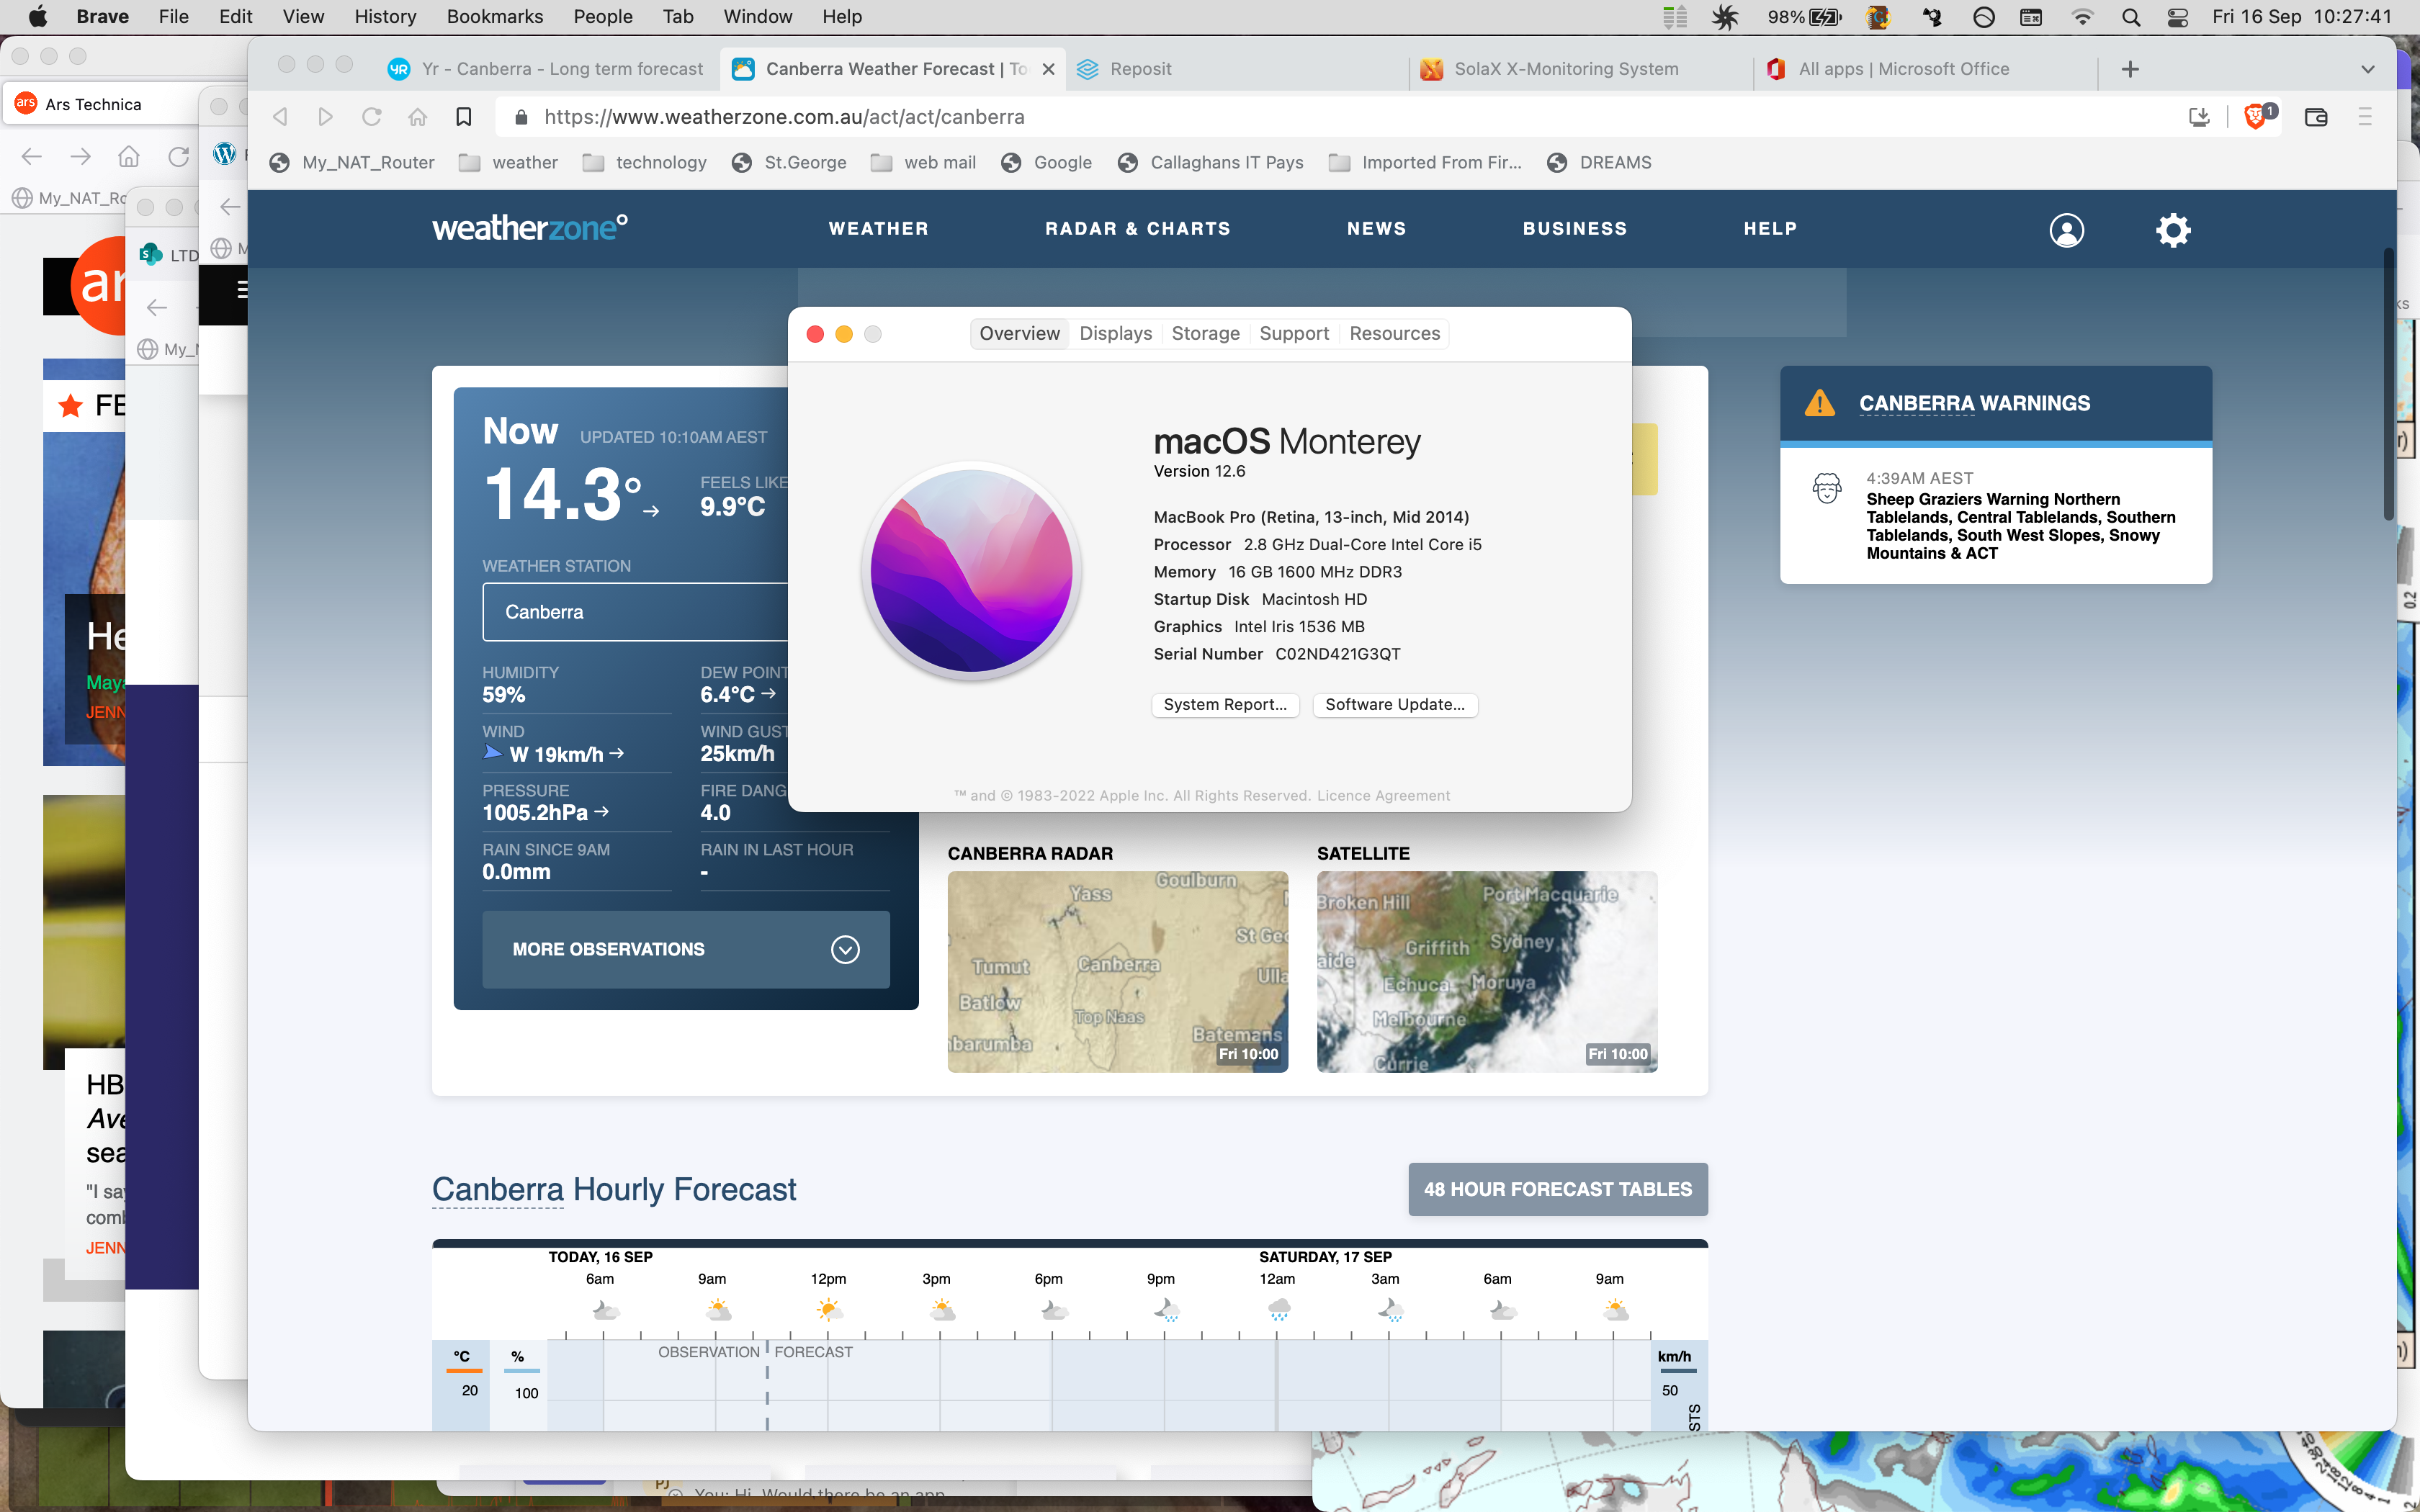Click the Brave wallet icon
The height and width of the screenshot is (1512, 2420).
[x=2316, y=117]
